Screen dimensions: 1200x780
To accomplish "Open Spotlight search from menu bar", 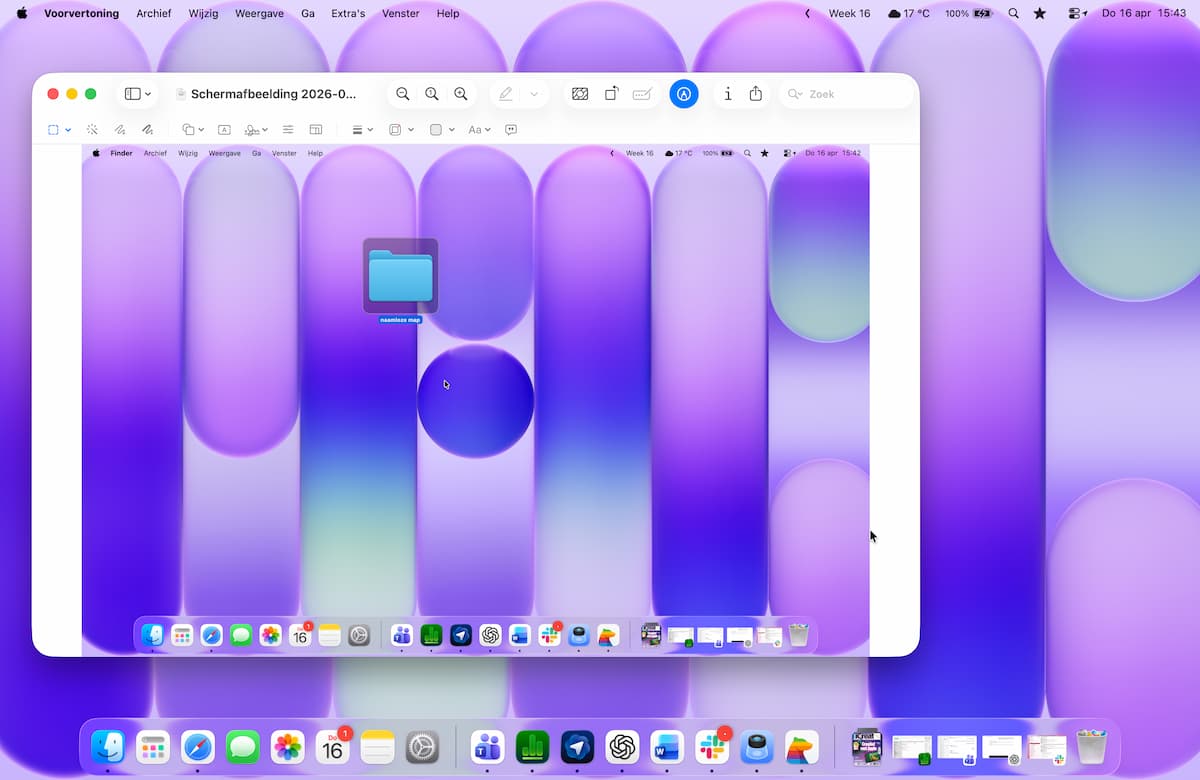I will click(1014, 13).
